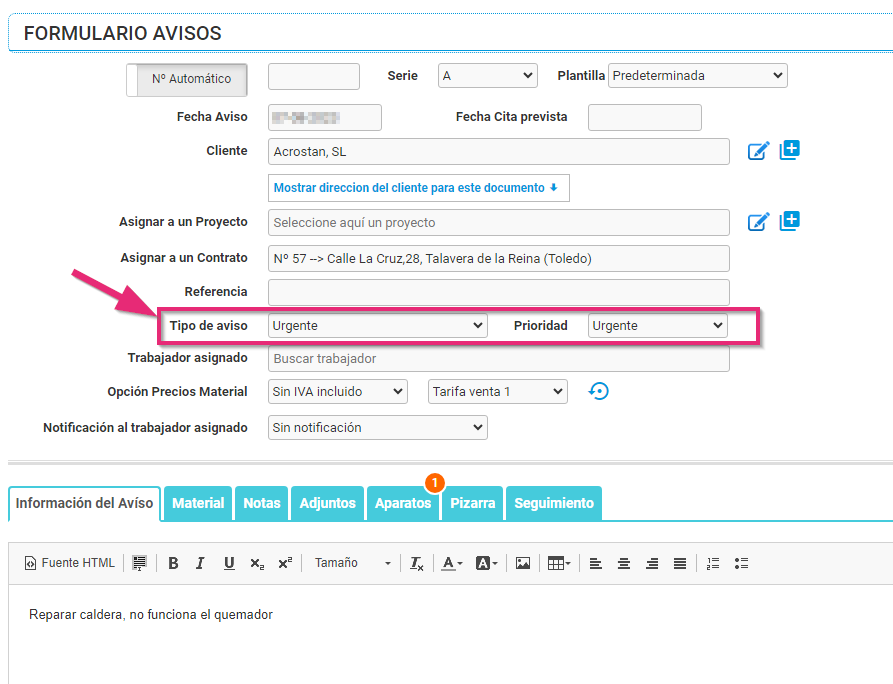Image resolution: width=893 pixels, height=684 pixels.
Task: Open the Prioridad dropdown
Action: (657, 326)
